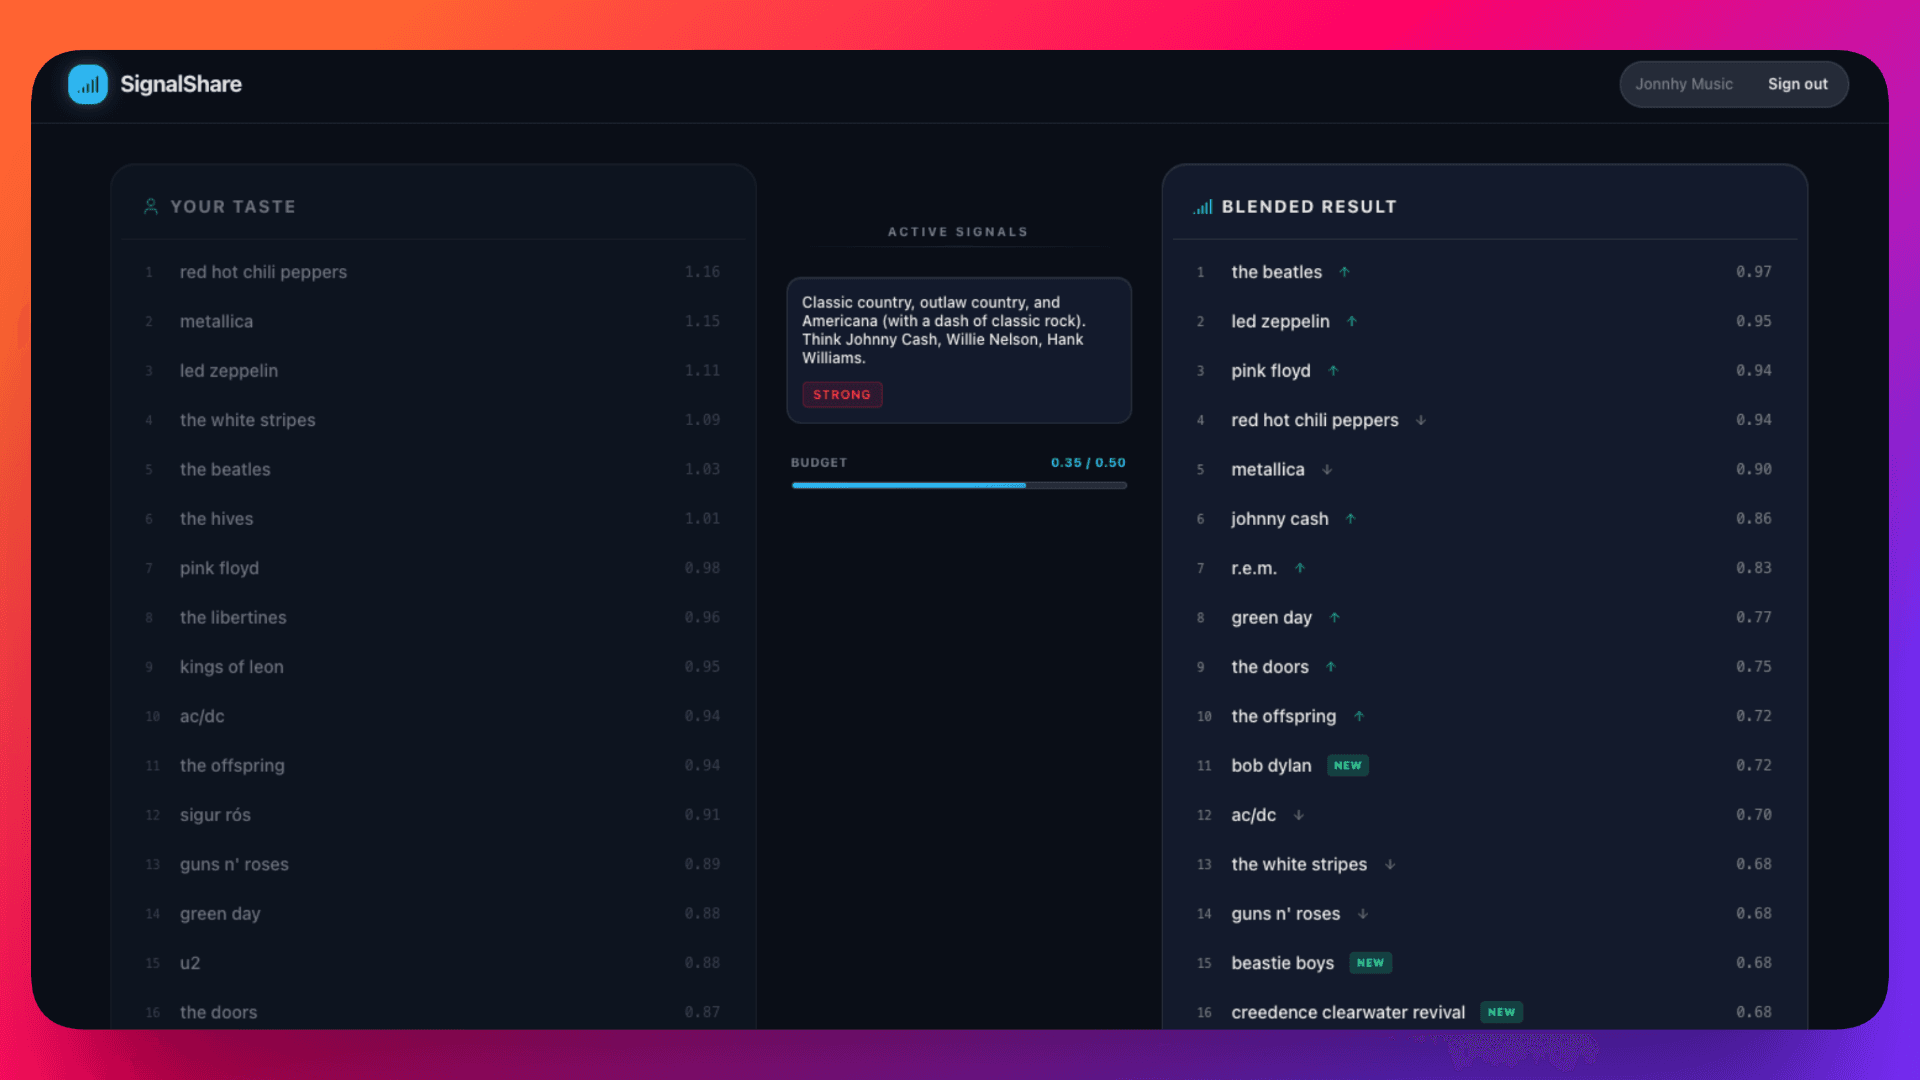Click the down arrow beside the white stripes result

pos(1390,864)
